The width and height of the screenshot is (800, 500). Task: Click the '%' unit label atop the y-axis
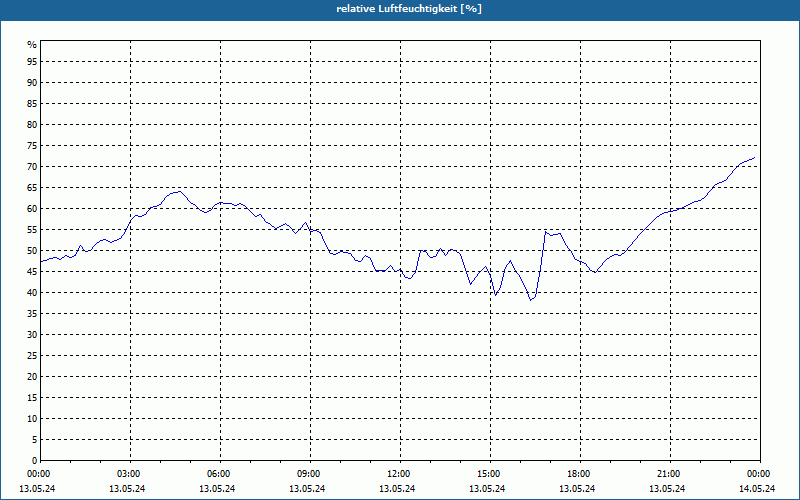pos(32,45)
